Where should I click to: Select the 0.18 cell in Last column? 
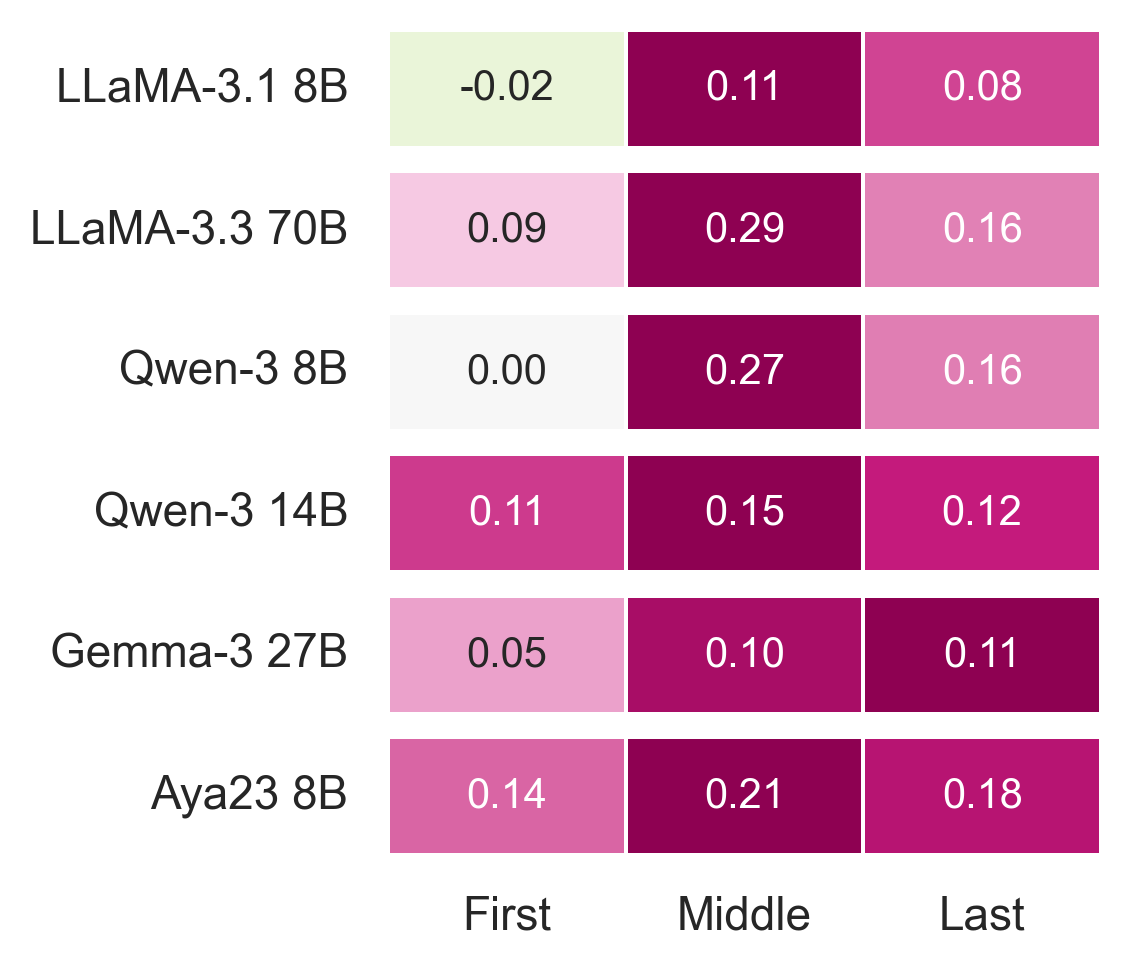coord(982,796)
